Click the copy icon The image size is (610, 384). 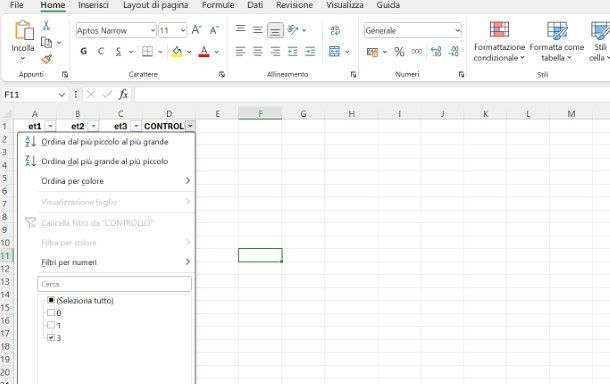[46, 42]
